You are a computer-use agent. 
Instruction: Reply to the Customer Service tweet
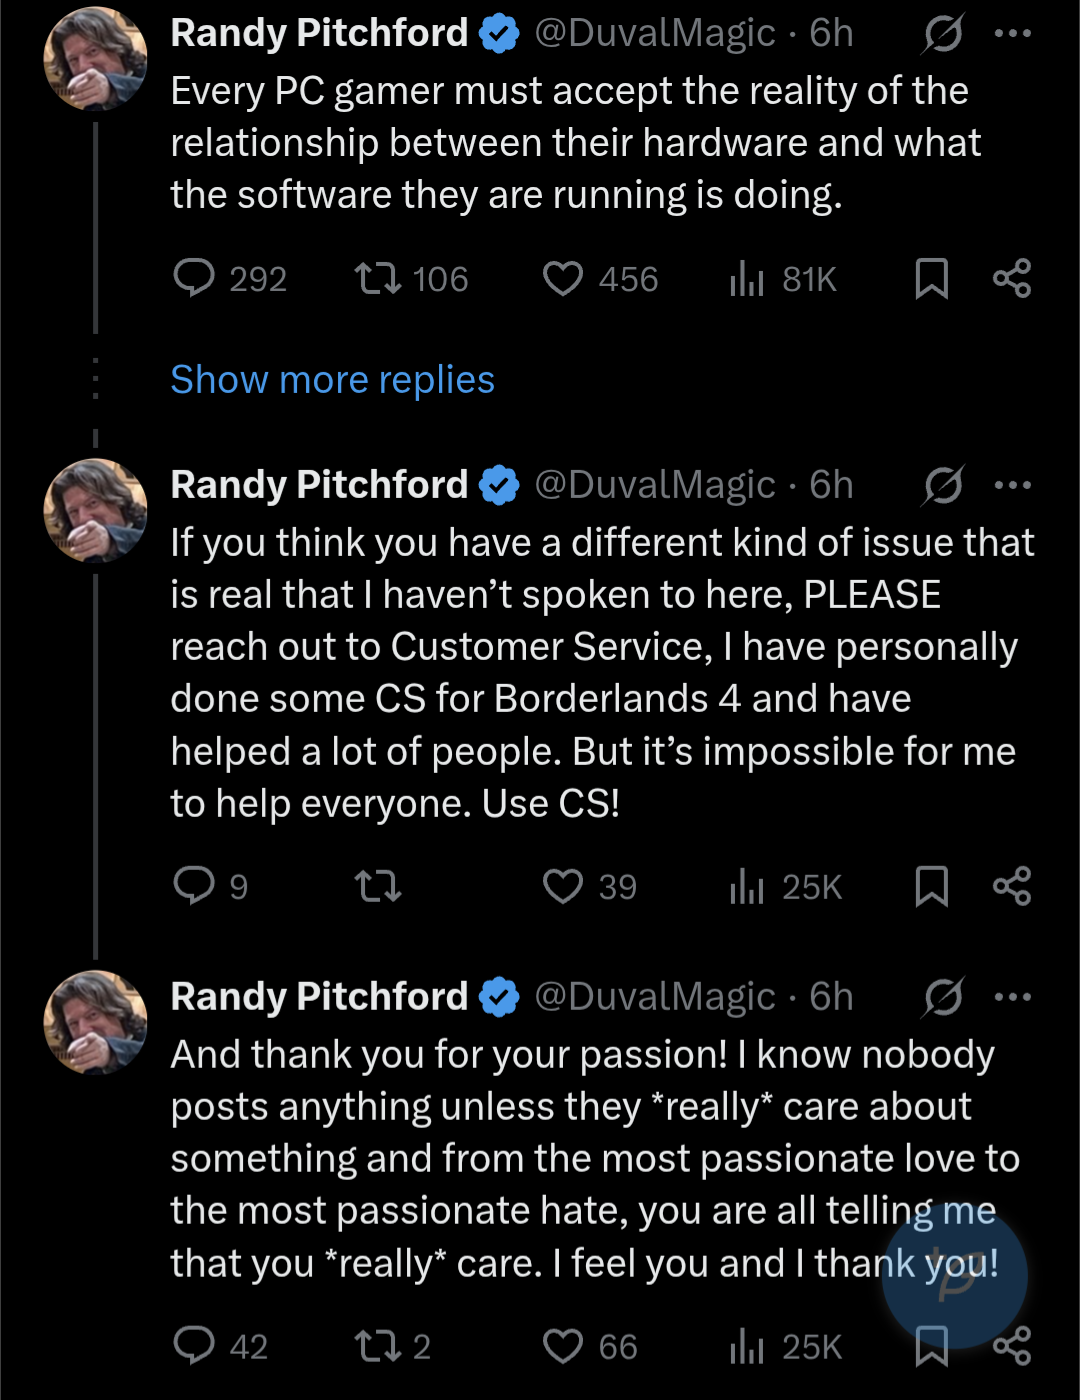coord(194,886)
